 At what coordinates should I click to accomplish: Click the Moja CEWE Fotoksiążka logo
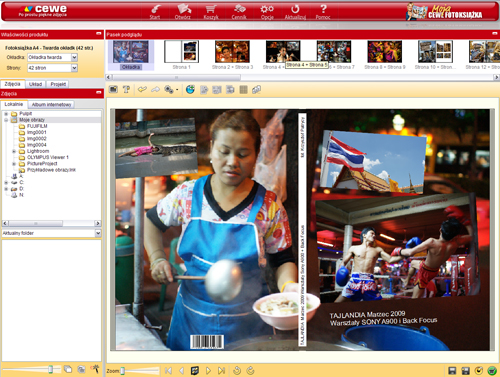[x=444, y=12]
